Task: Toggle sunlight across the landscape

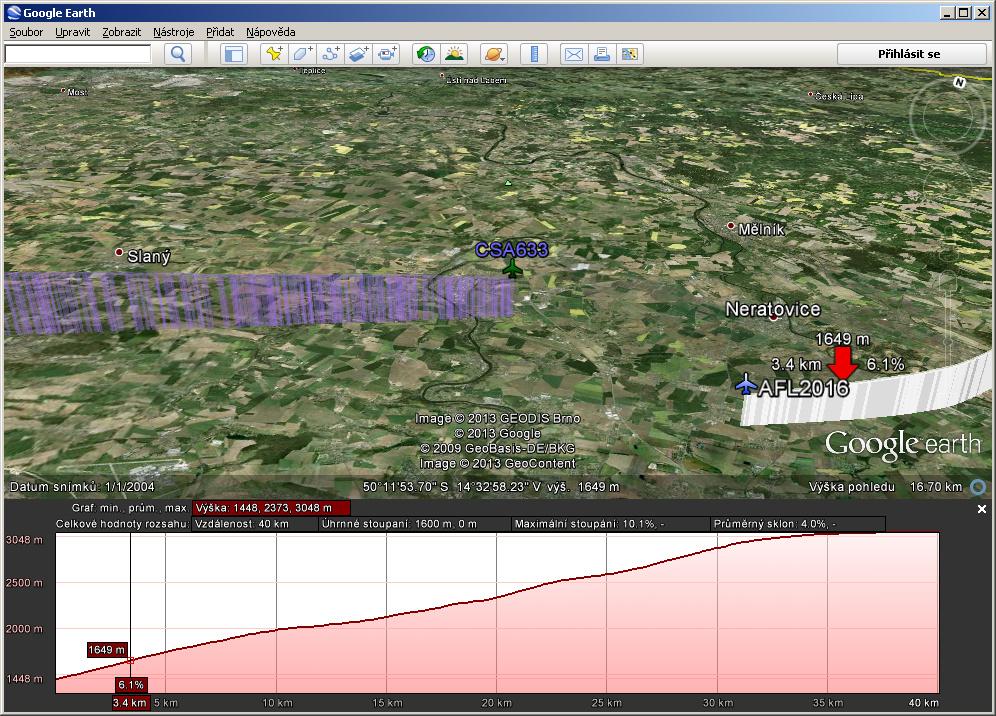Action: coord(454,54)
